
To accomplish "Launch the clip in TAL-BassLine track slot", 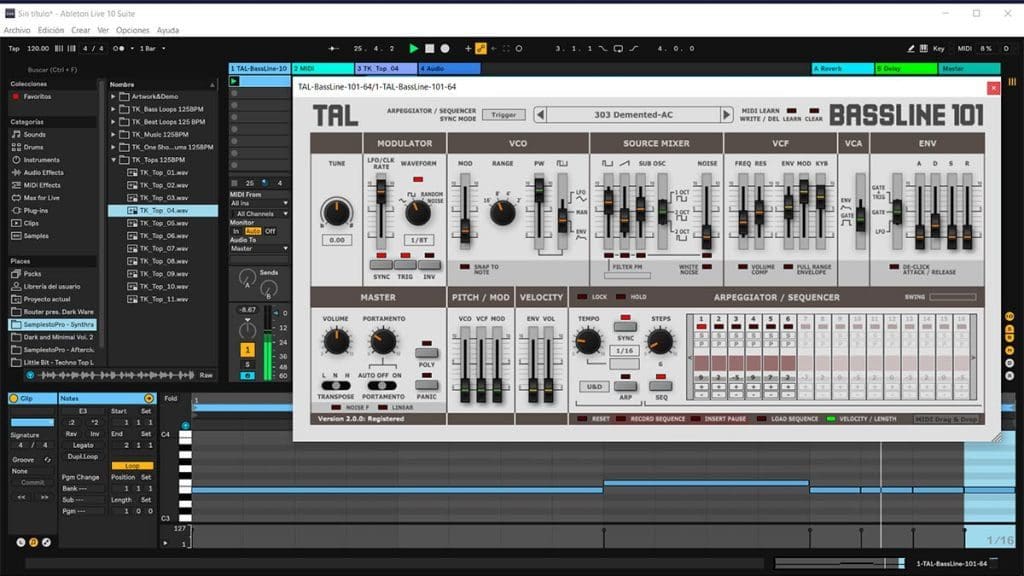I will [234, 81].
